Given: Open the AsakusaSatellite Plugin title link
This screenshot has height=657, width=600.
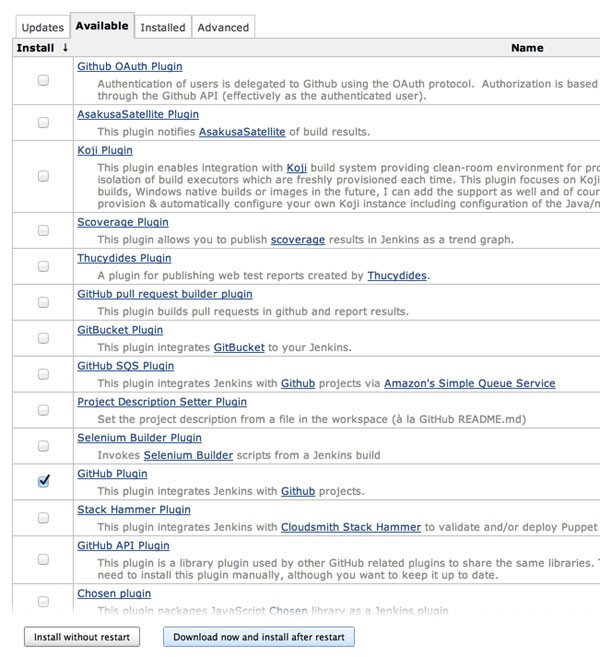Looking at the screenshot, I should point(138,114).
